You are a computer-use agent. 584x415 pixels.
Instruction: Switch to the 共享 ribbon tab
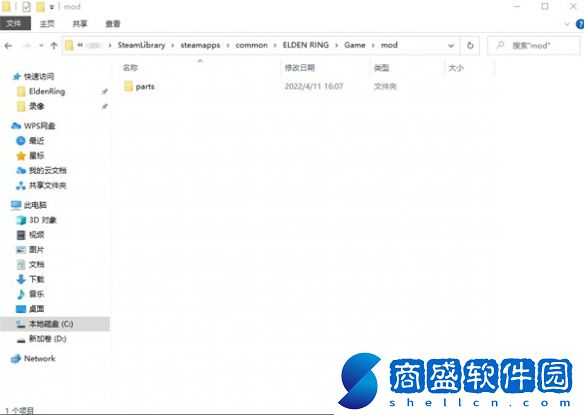click(80, 24)
